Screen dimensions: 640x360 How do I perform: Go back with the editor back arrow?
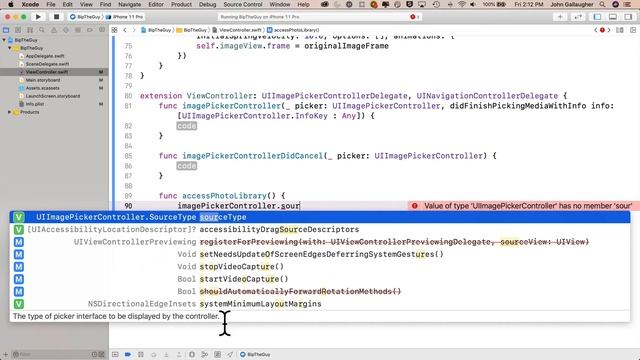pyautogui.click(x=125, y=30)
